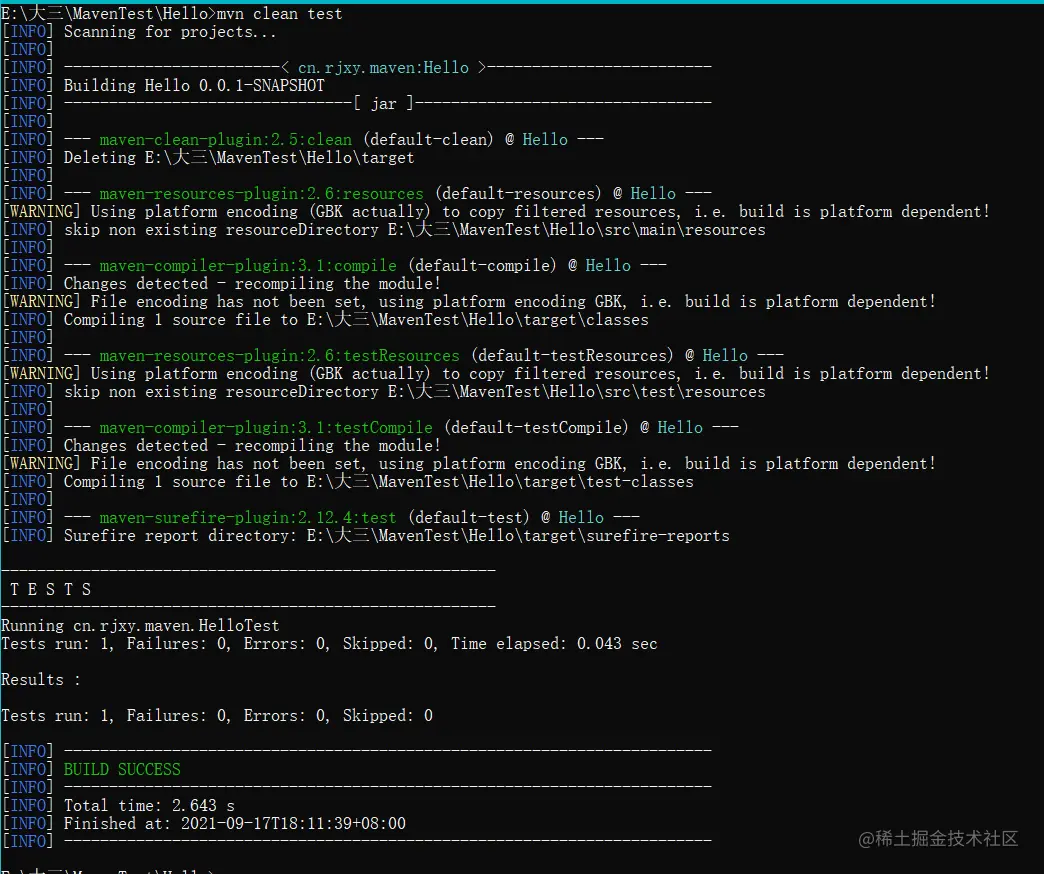1044x874 pixels.
Task: Click '(default-clean)' execution id text
Action: (x=429, y=139)
